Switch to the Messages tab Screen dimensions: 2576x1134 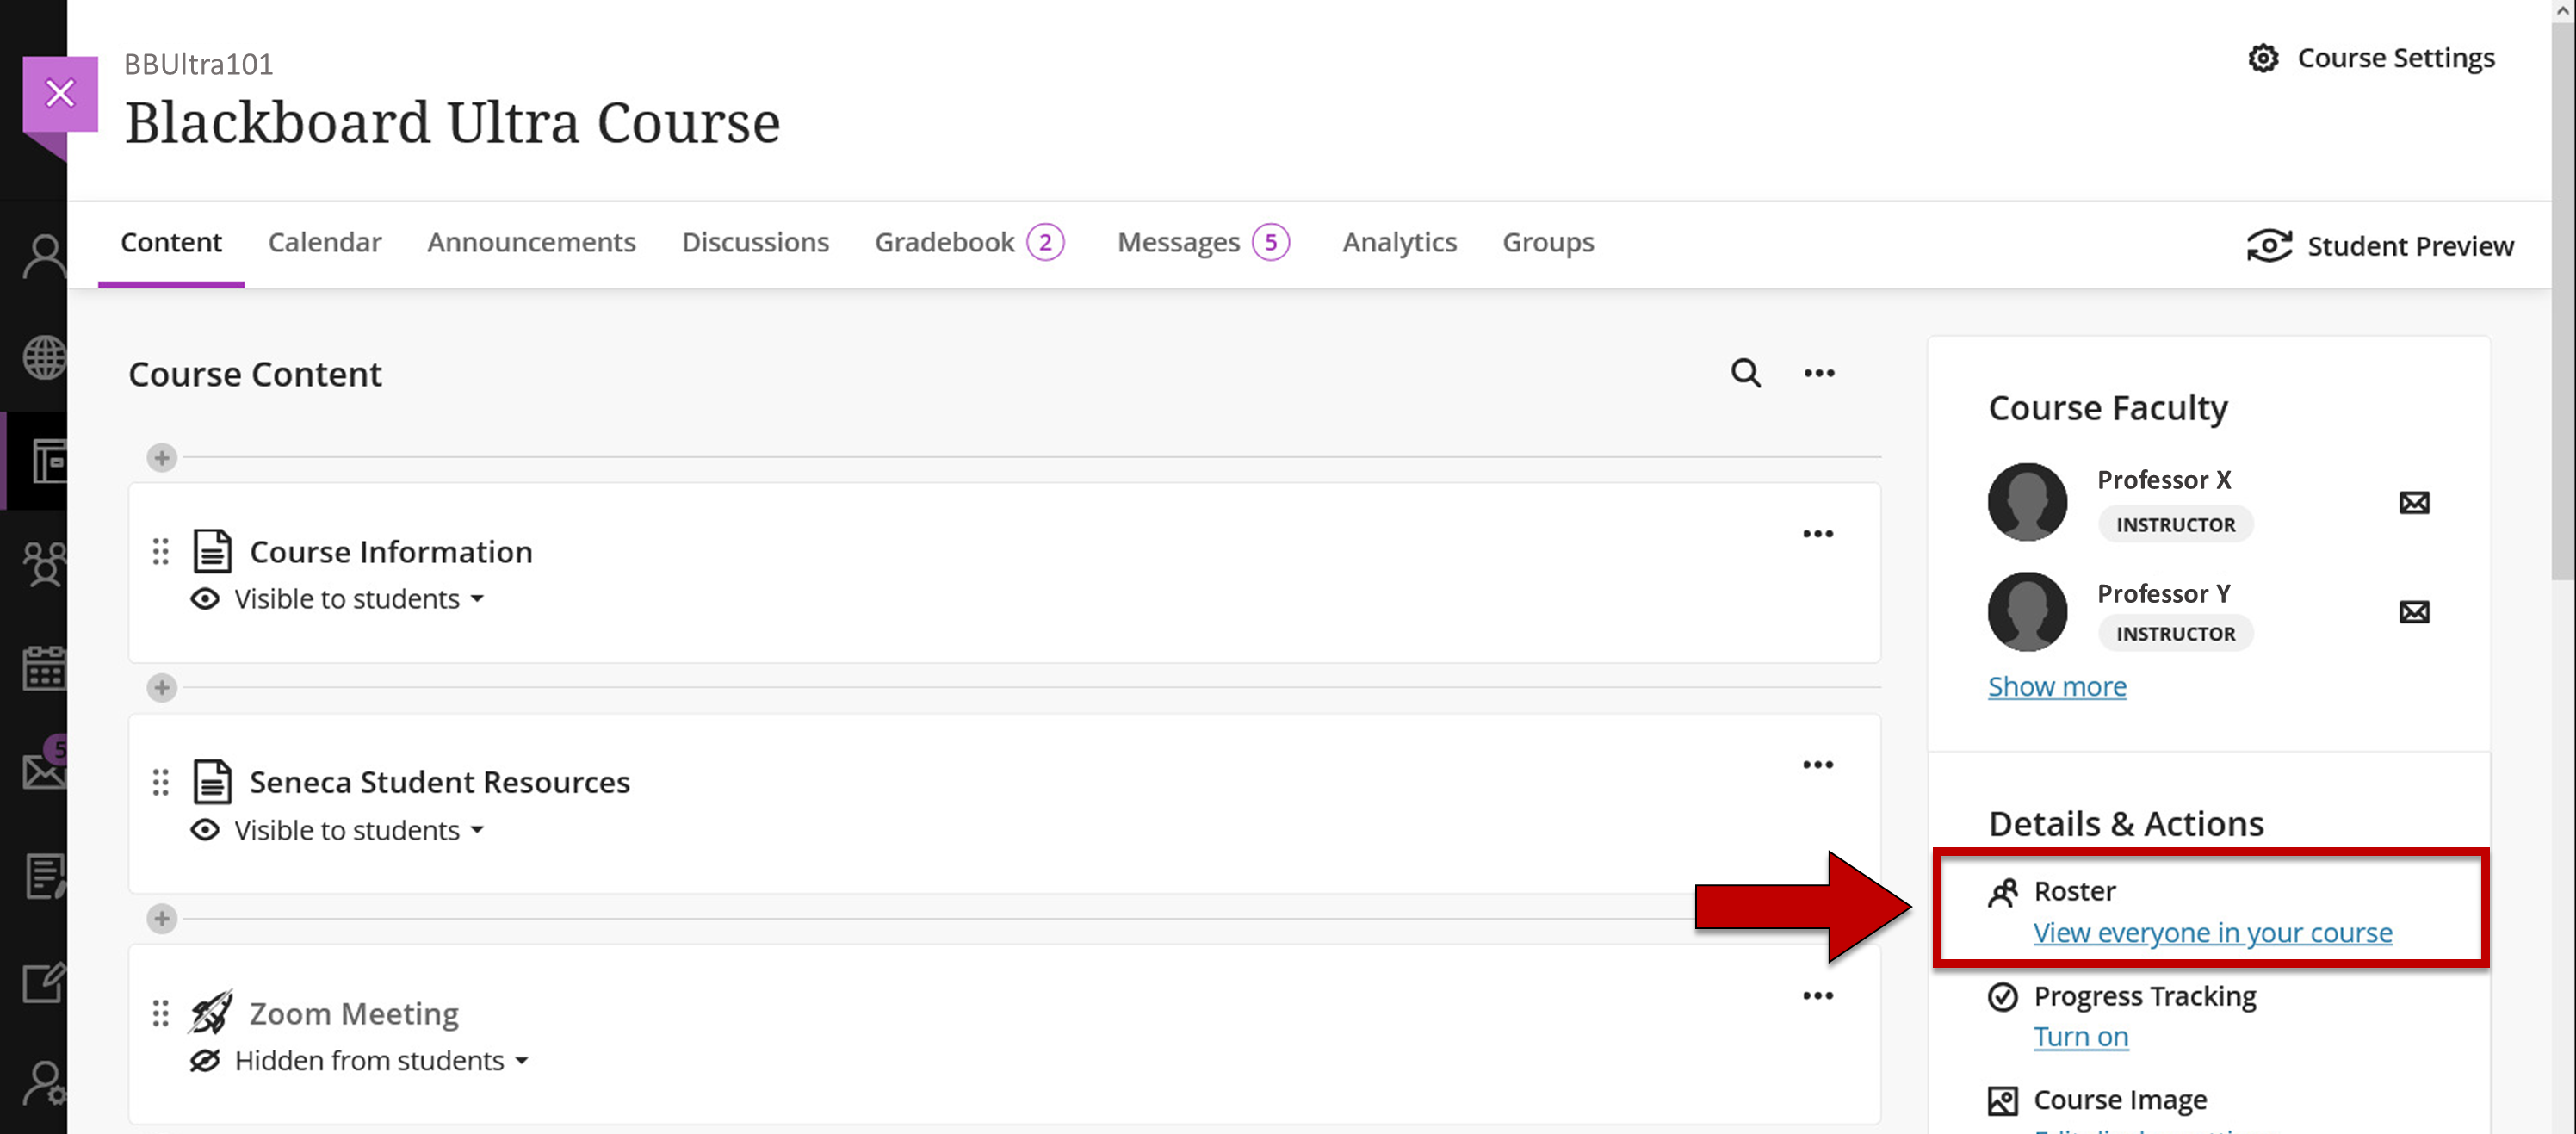point(1178,243)
